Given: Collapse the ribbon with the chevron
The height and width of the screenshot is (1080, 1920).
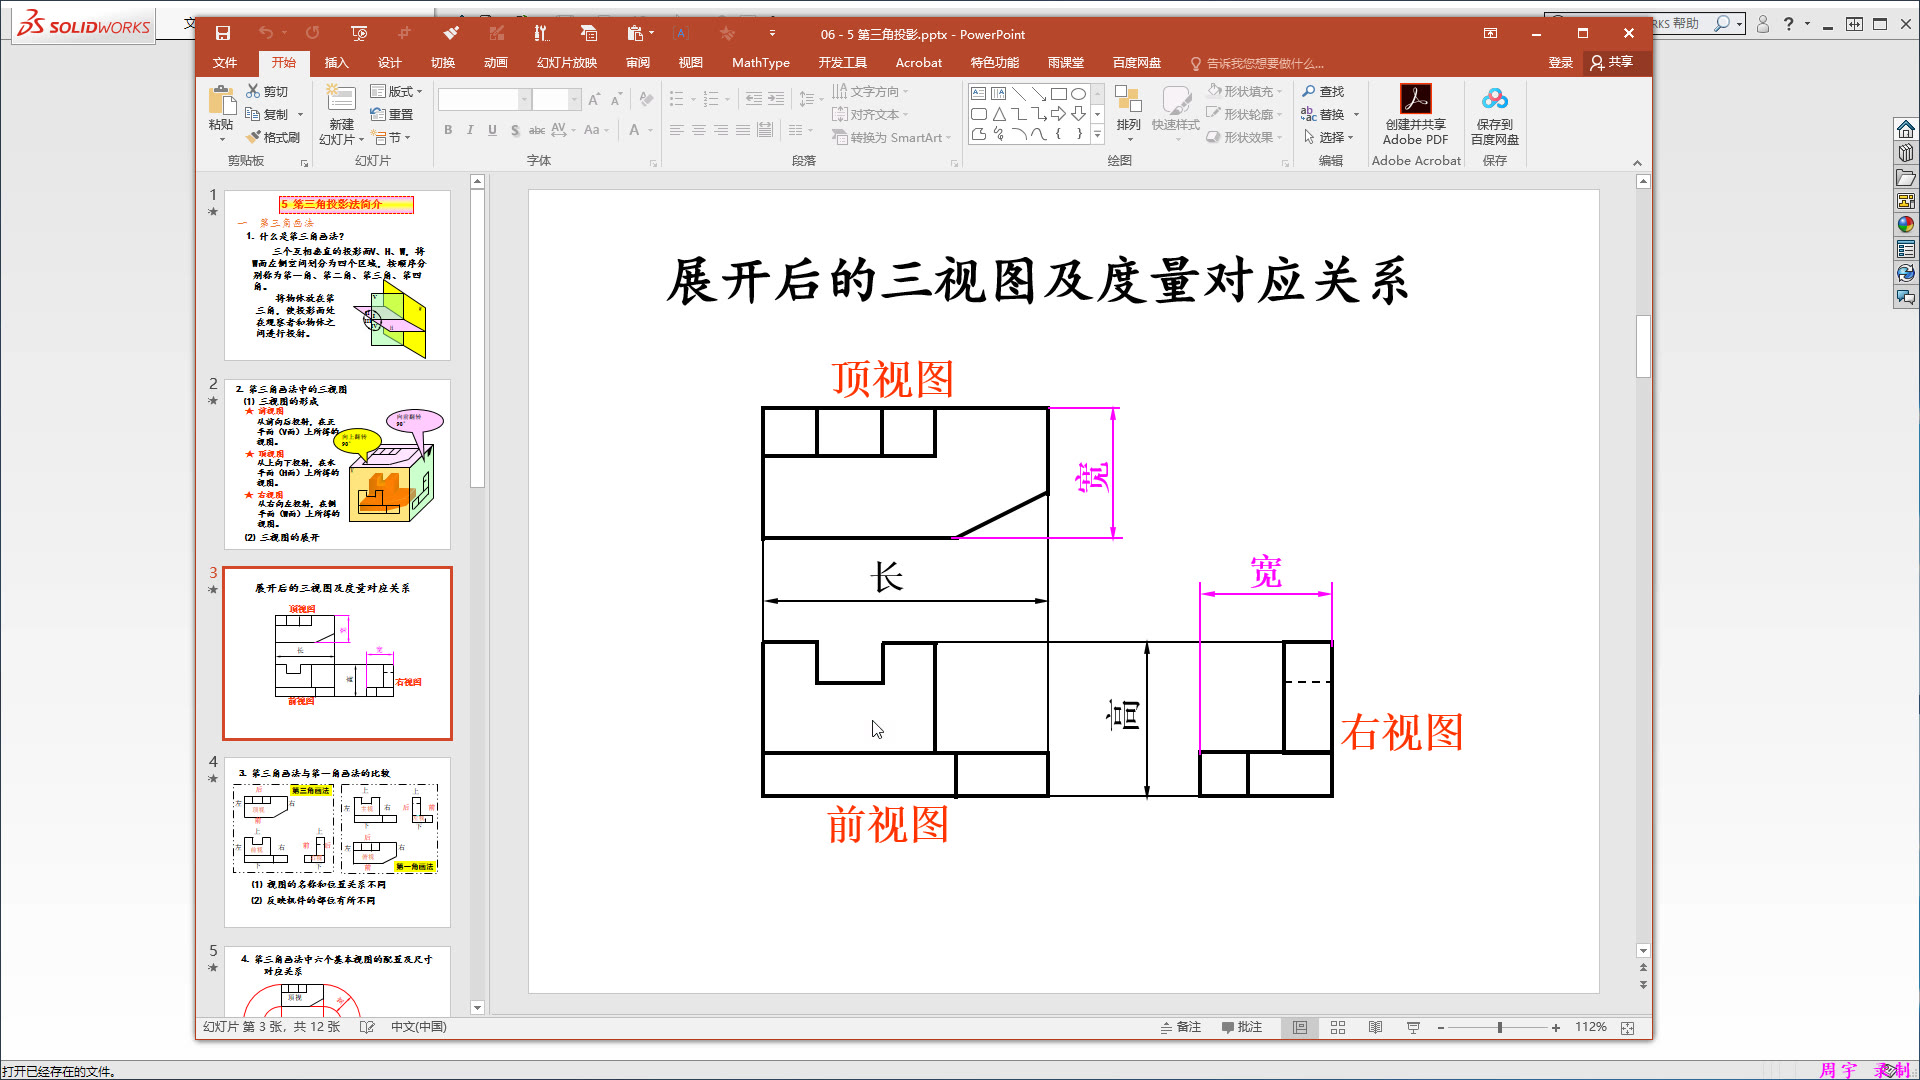Looking at the screenshot, I should tap(1637, 162).
